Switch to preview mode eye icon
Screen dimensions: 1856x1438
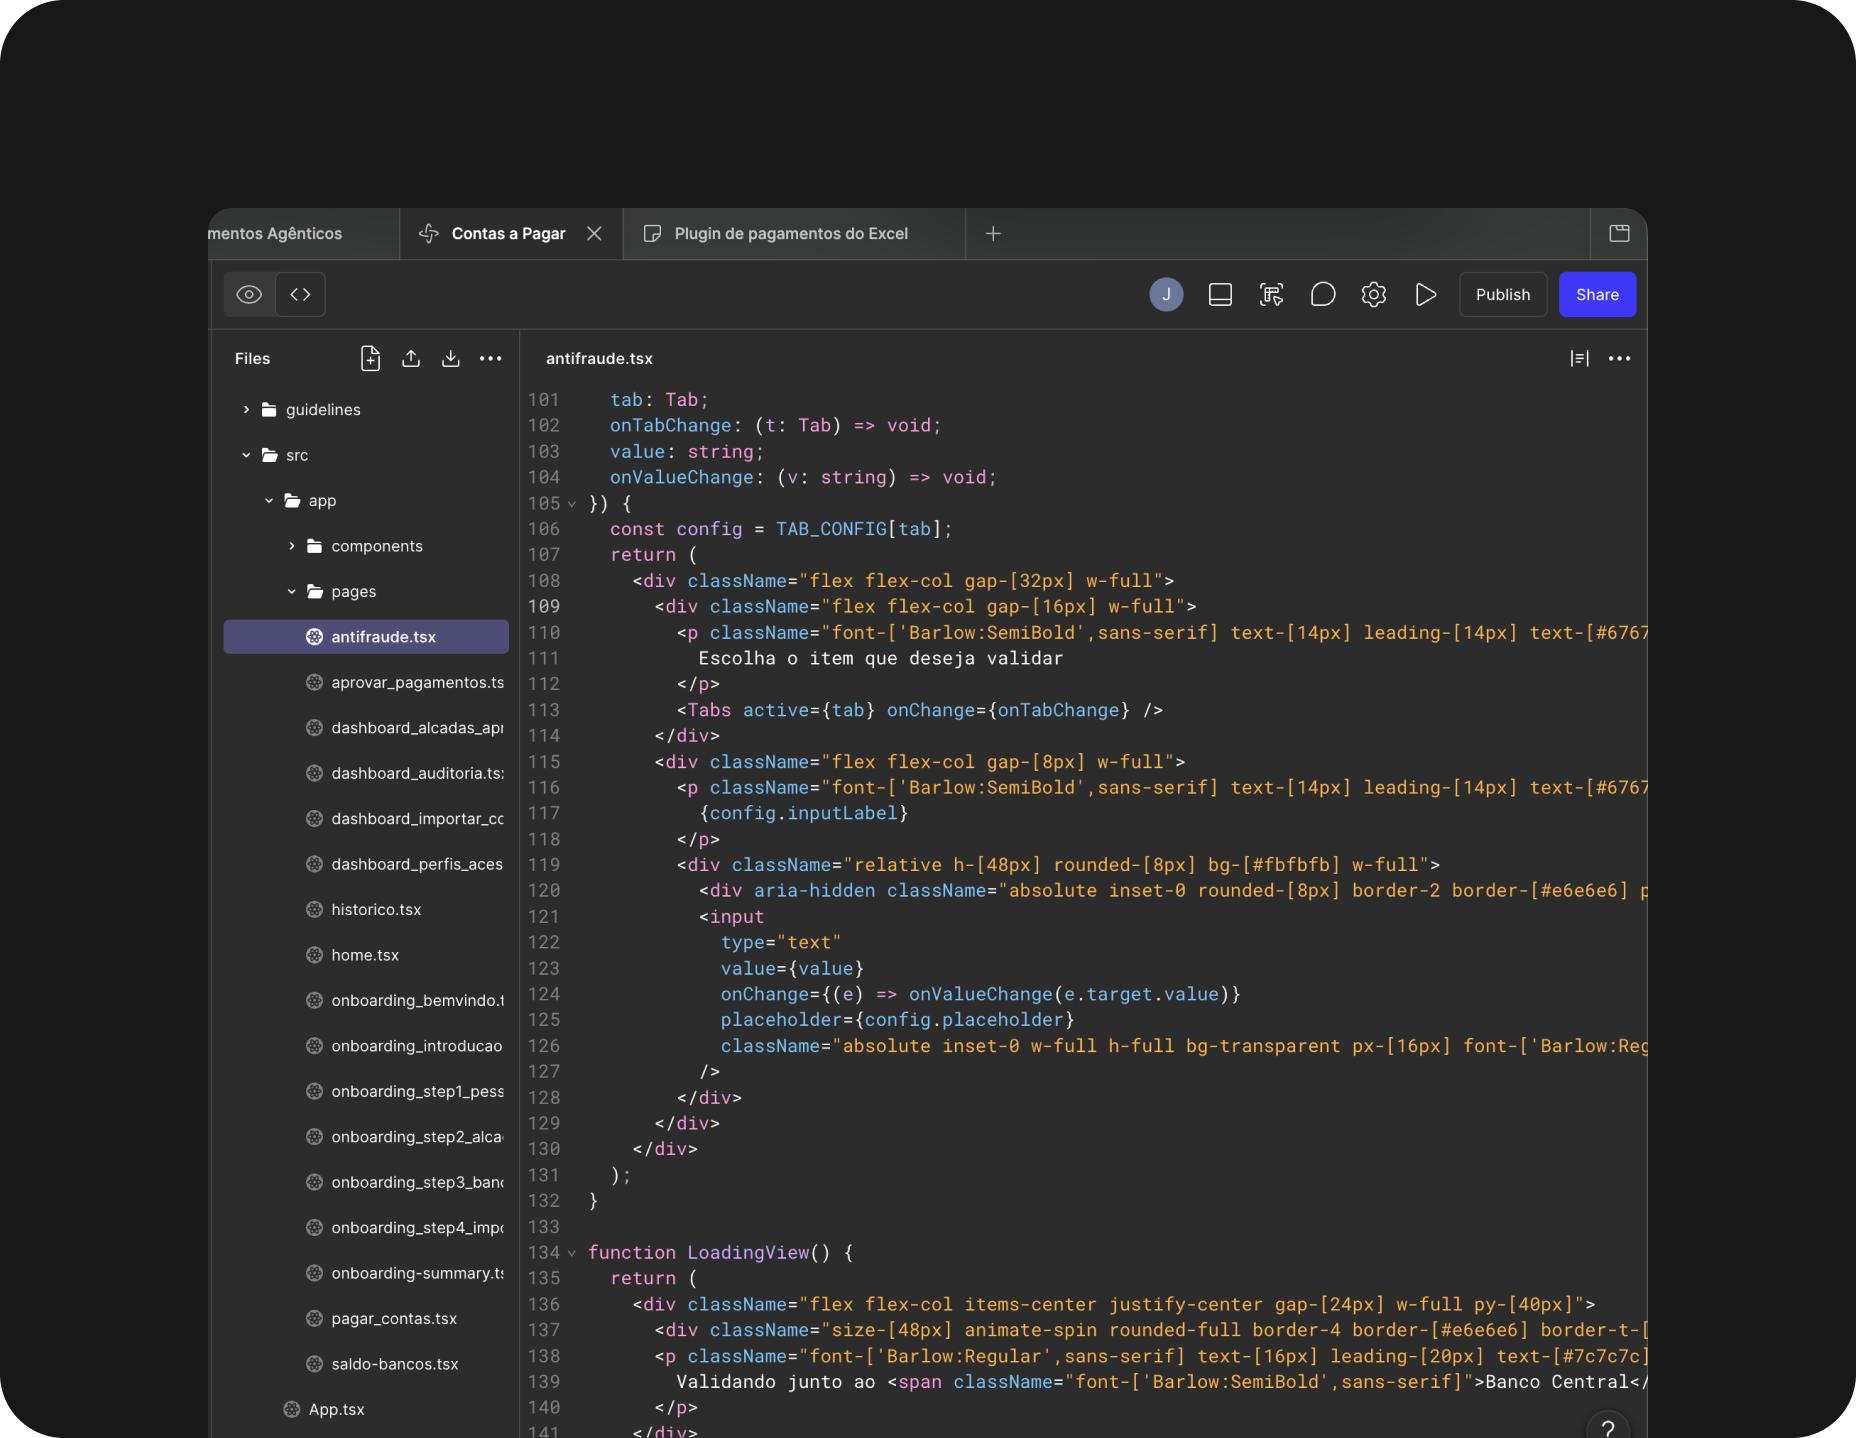pos(249,294)
